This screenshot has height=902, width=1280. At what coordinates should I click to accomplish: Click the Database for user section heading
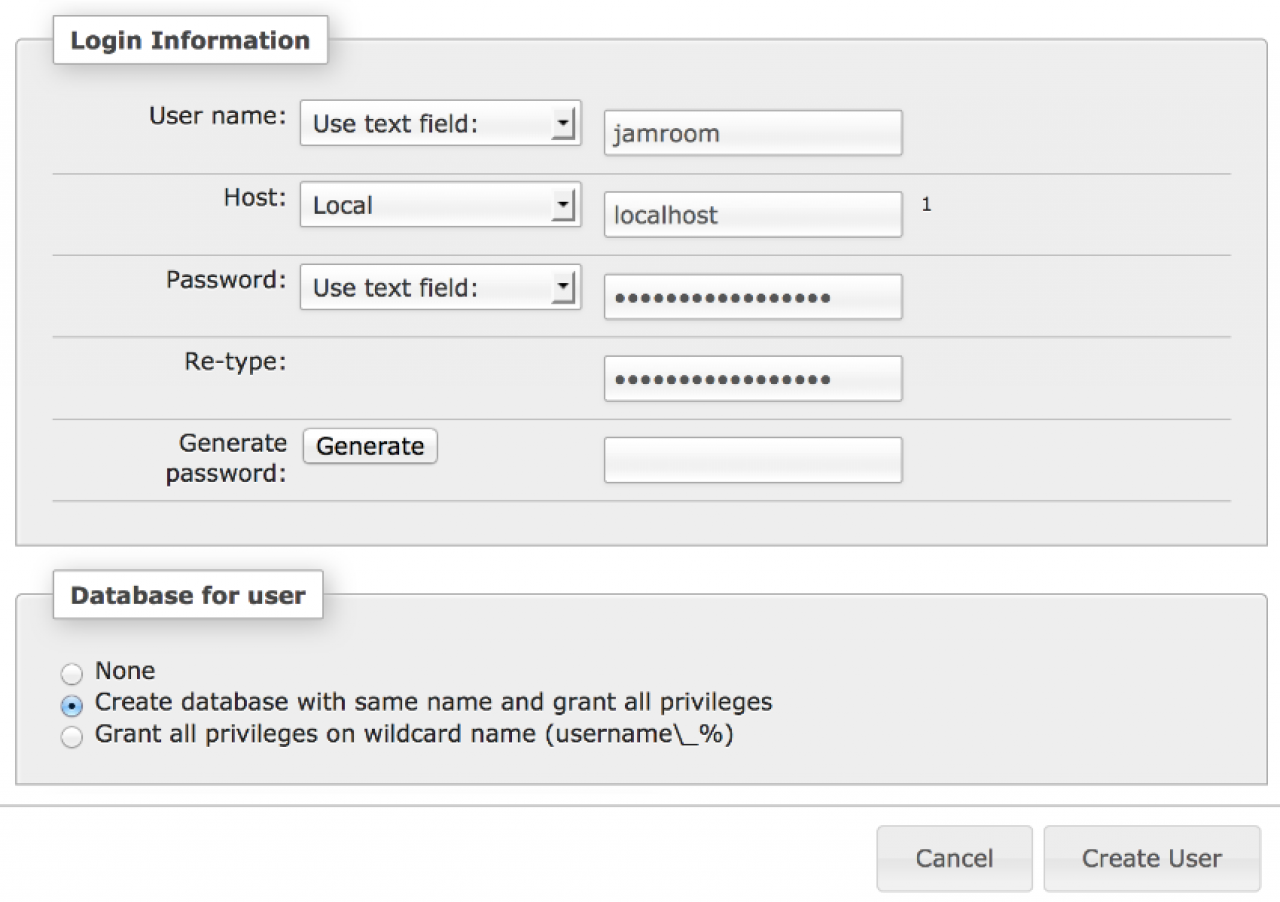[188, 595]
